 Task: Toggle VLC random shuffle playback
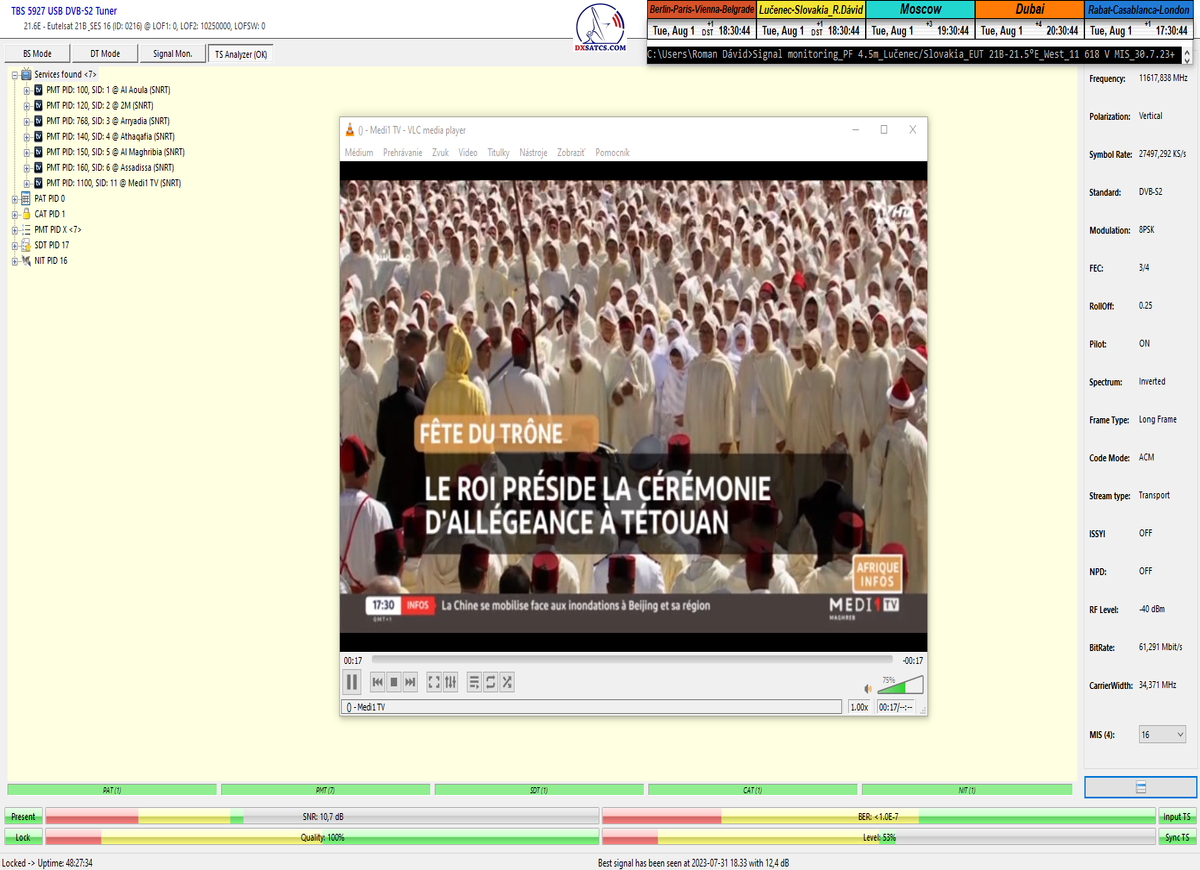[x=507, y=682]
